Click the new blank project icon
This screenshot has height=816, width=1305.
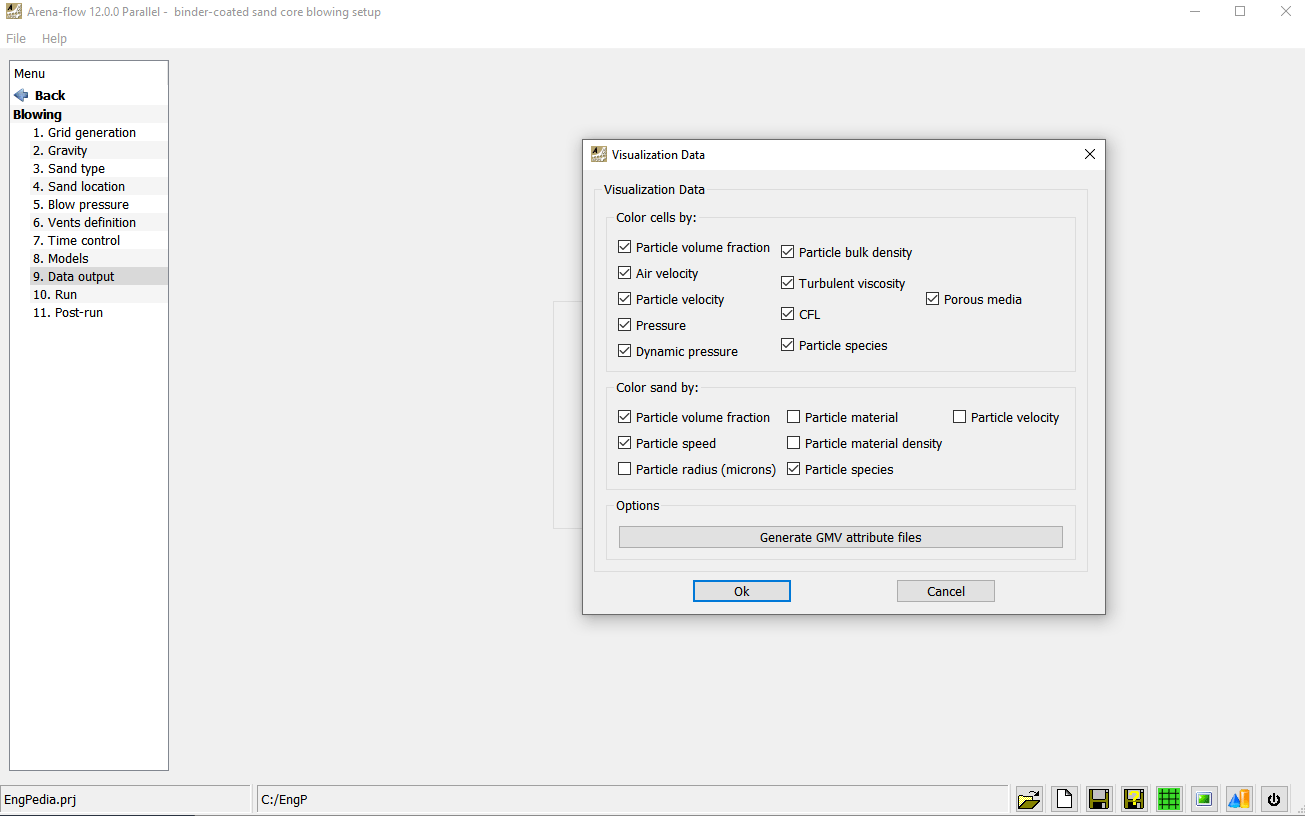pyautogui.click(x=1064, y=799)
